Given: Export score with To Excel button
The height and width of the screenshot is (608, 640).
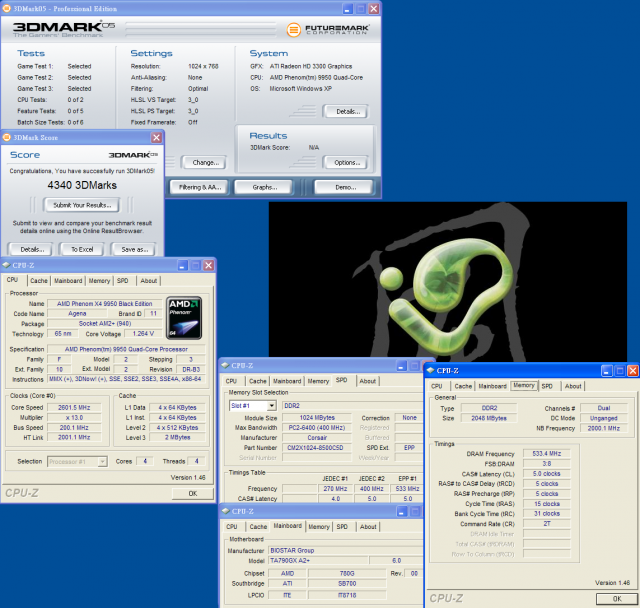Looking at the screenshot, I should pyautogui.click(x=82, y=249).
